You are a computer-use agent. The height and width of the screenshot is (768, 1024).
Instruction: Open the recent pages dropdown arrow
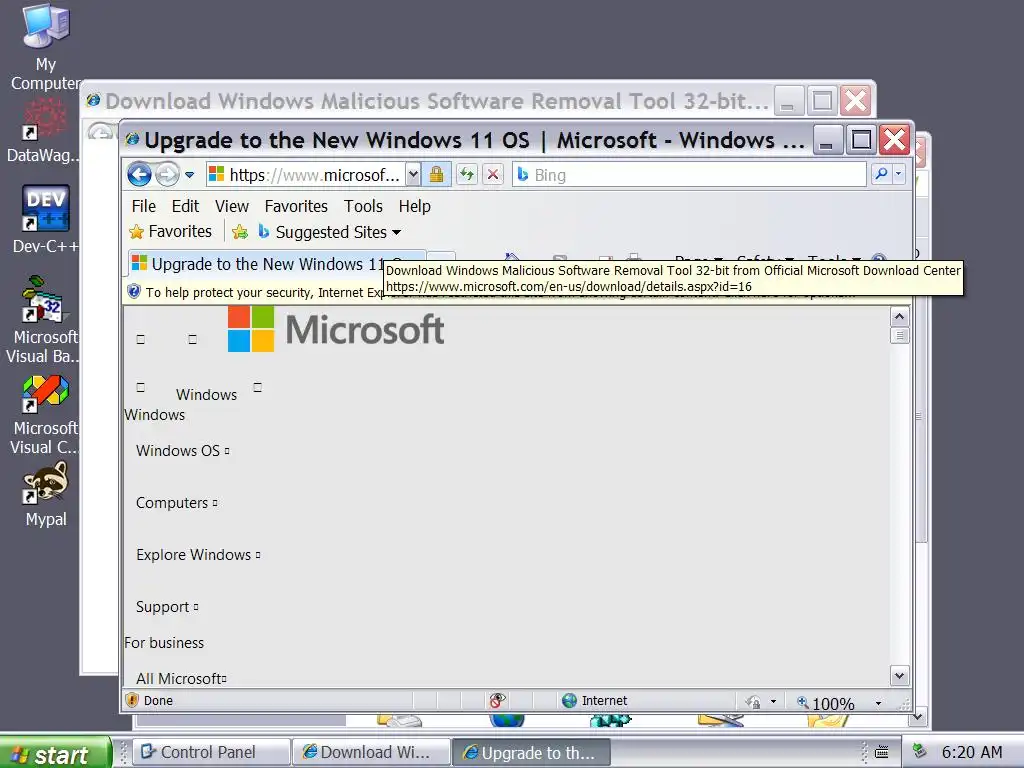(x=189, y=175)
